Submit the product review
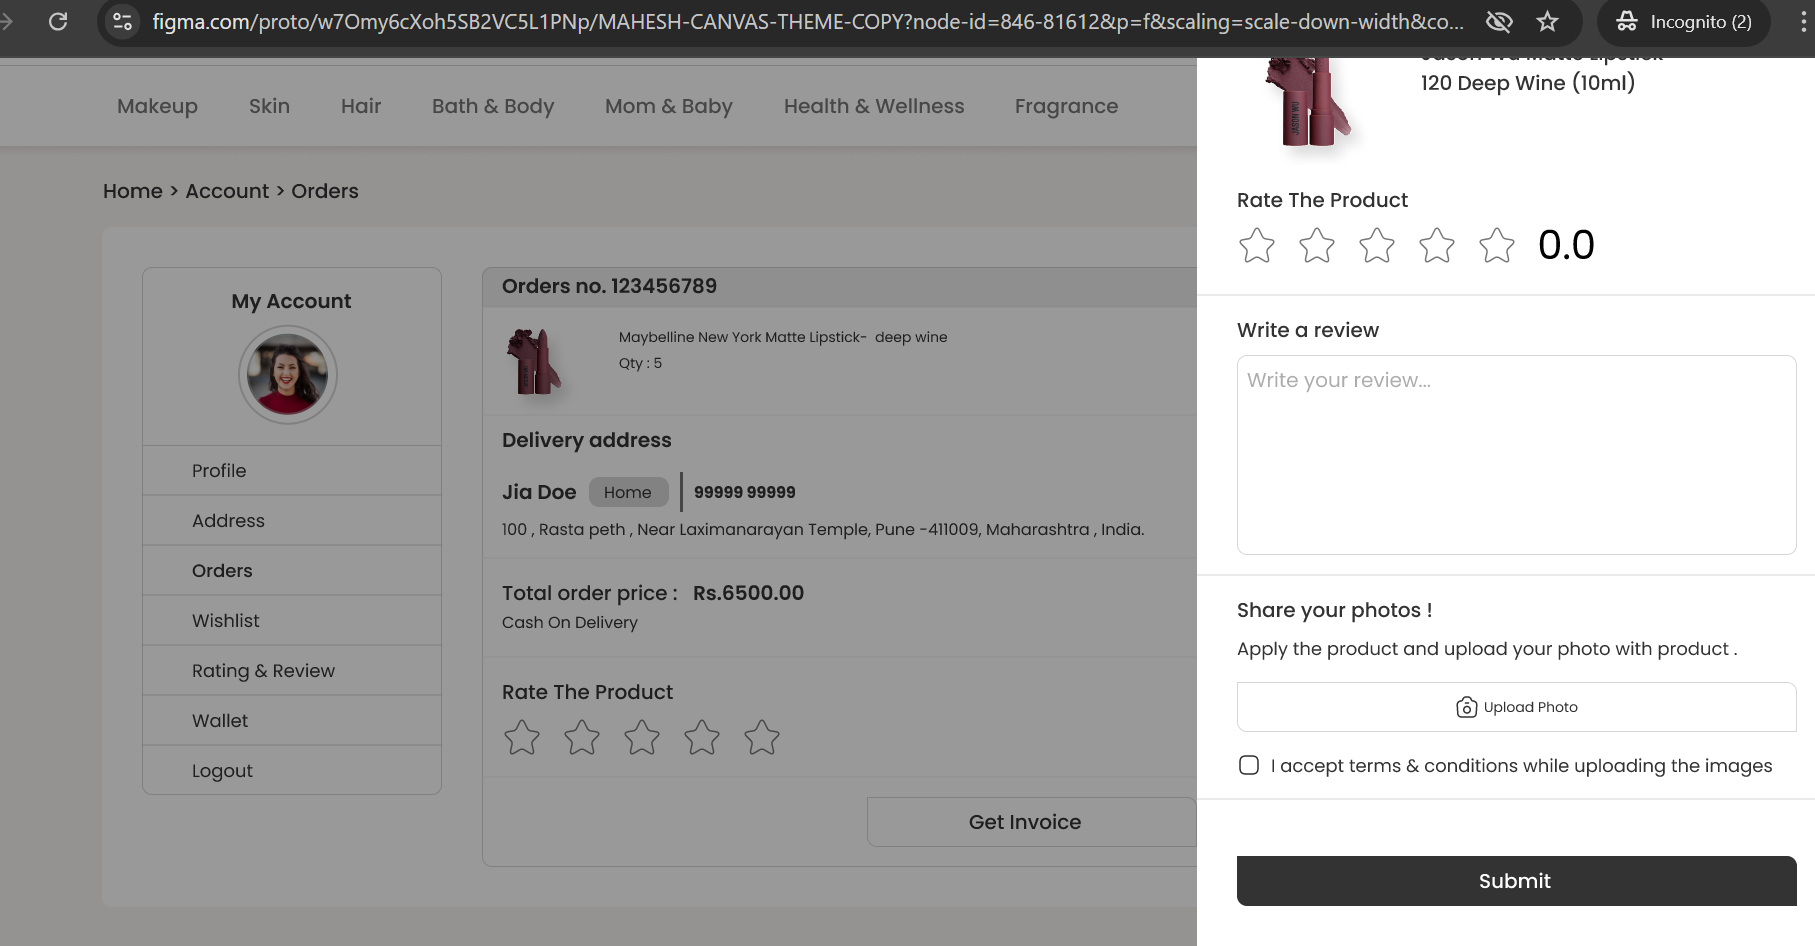Viewport: 1815px width, 946px height. [x=1516, y=881]
